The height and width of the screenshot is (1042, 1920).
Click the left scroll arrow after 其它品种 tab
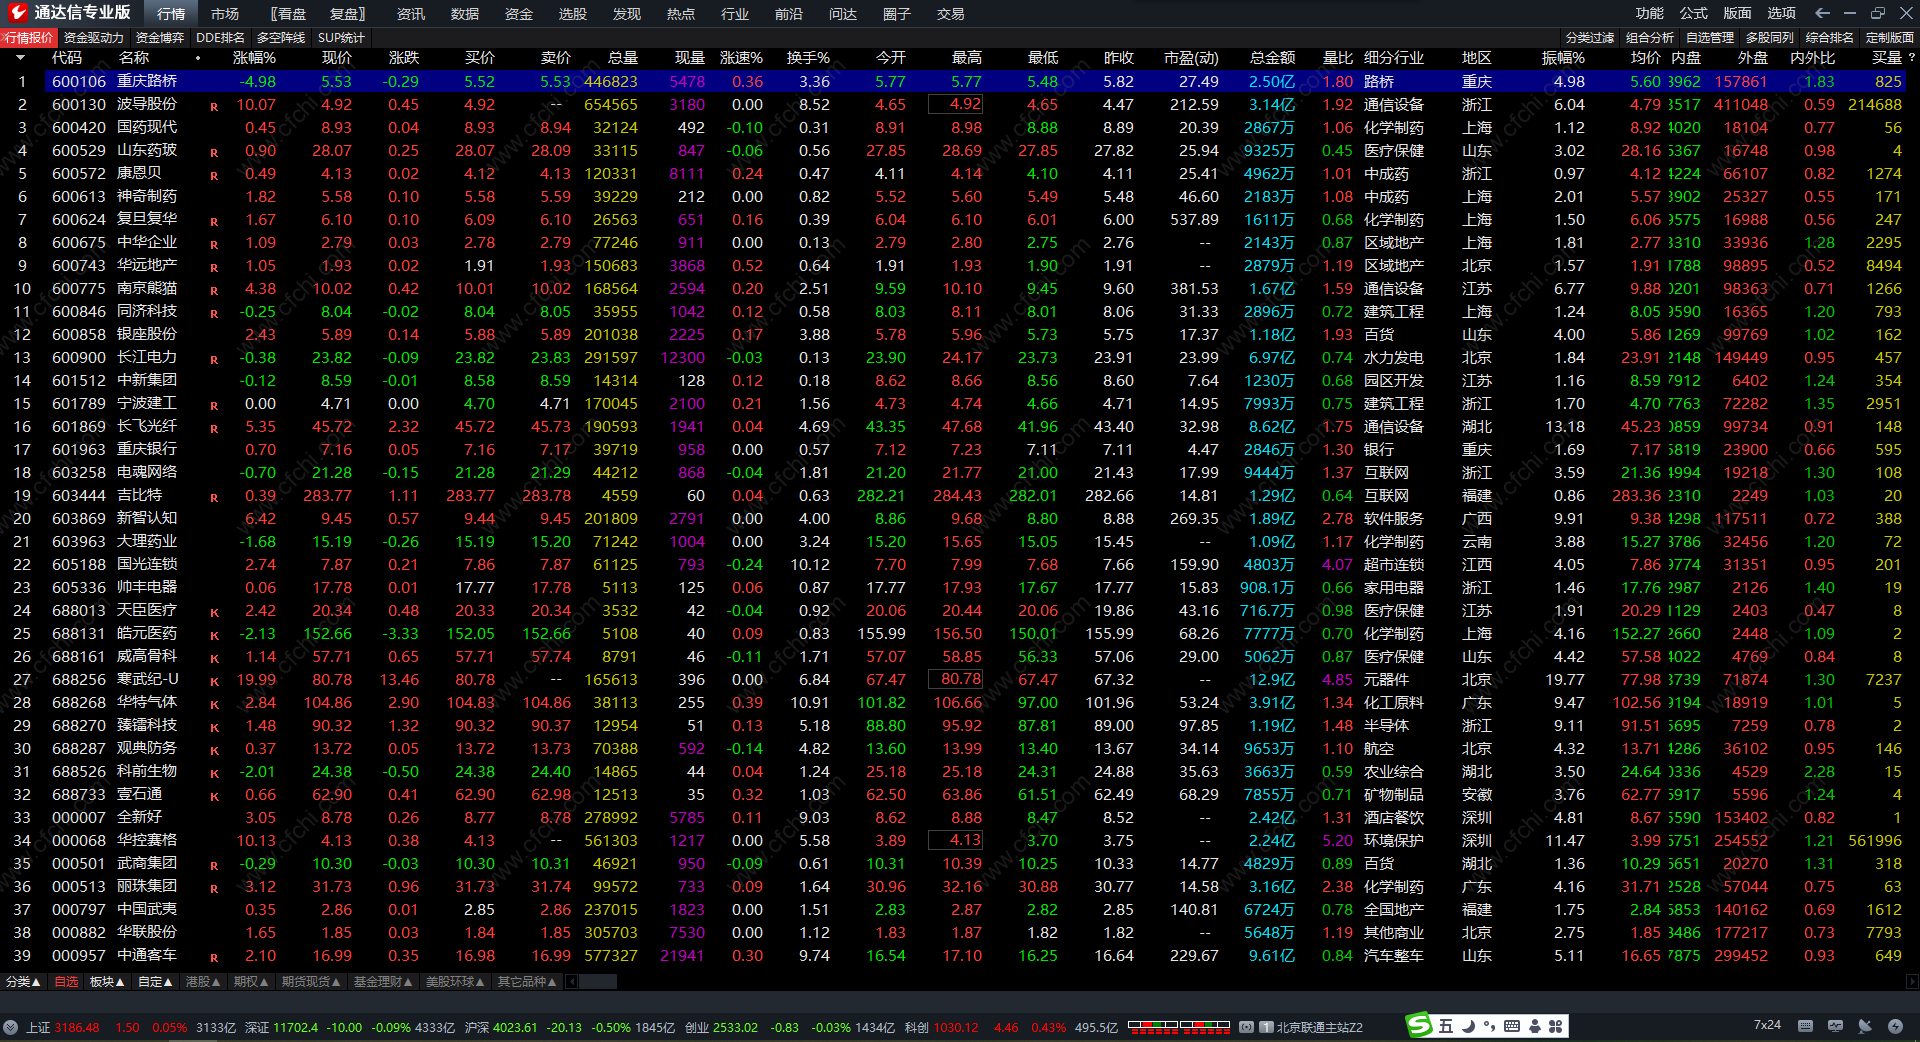pyautogui.click(x=572, y=982)
